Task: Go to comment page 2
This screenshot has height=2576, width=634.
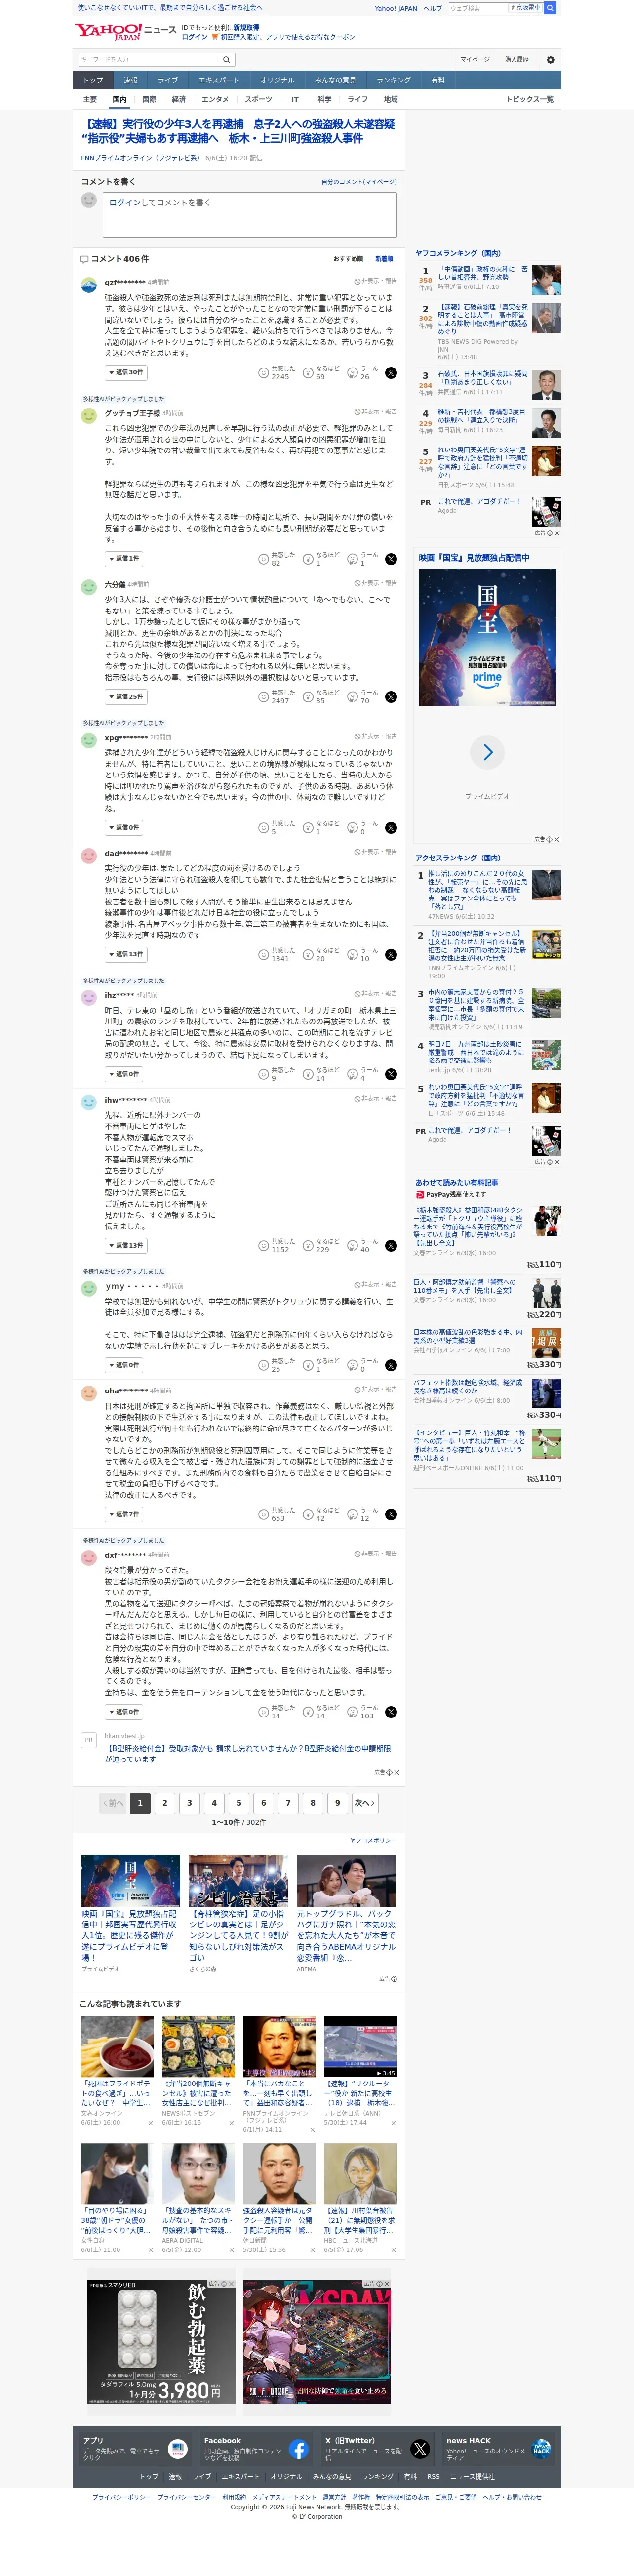Action: pyautogui.click(x=165, y=1804)
